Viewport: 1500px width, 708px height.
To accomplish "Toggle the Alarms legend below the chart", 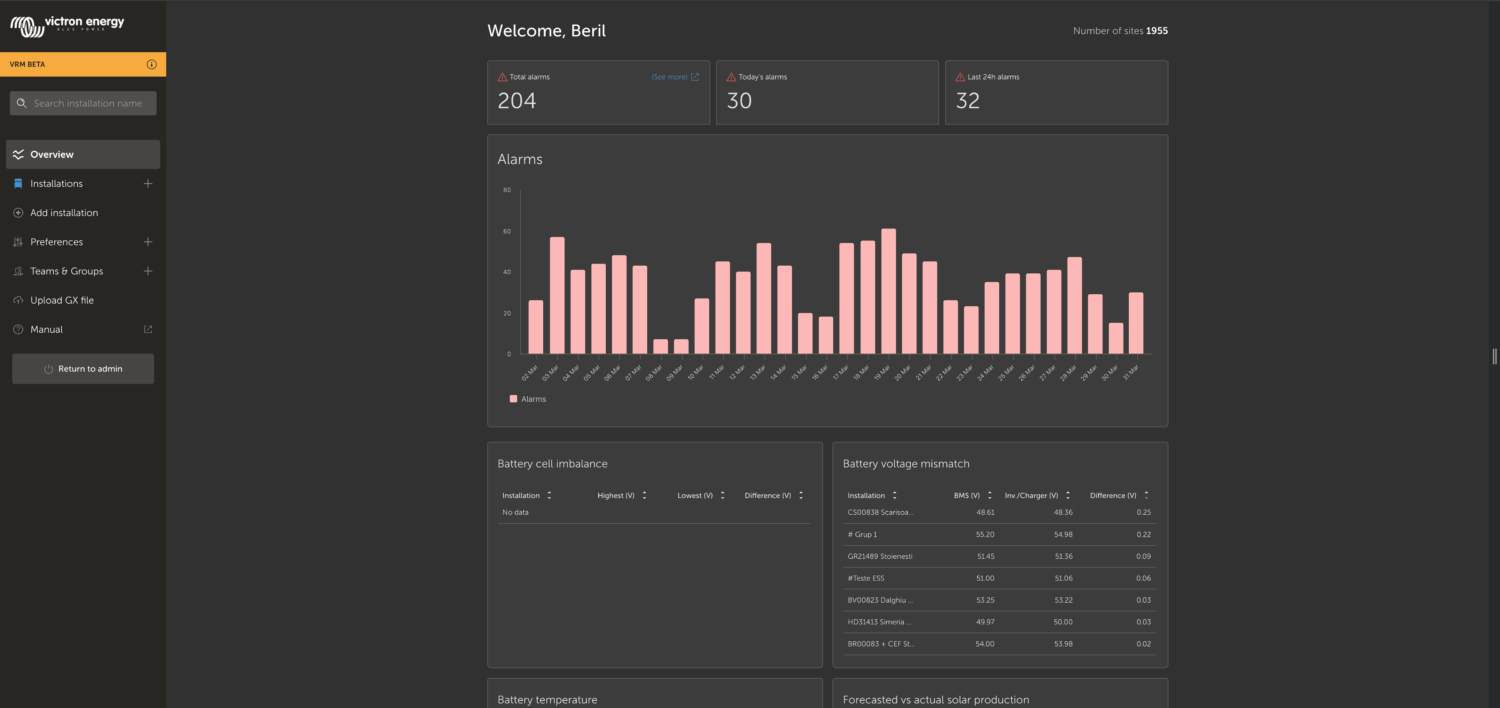I will pyautogui.click(x=527, y=399).
